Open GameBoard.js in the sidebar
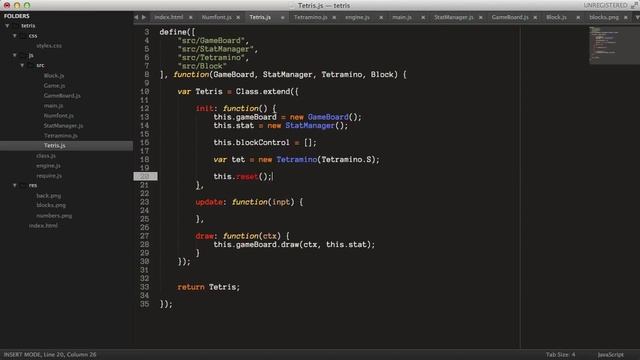The height and width of the screenshot is (360, 640). pos(62,96)
